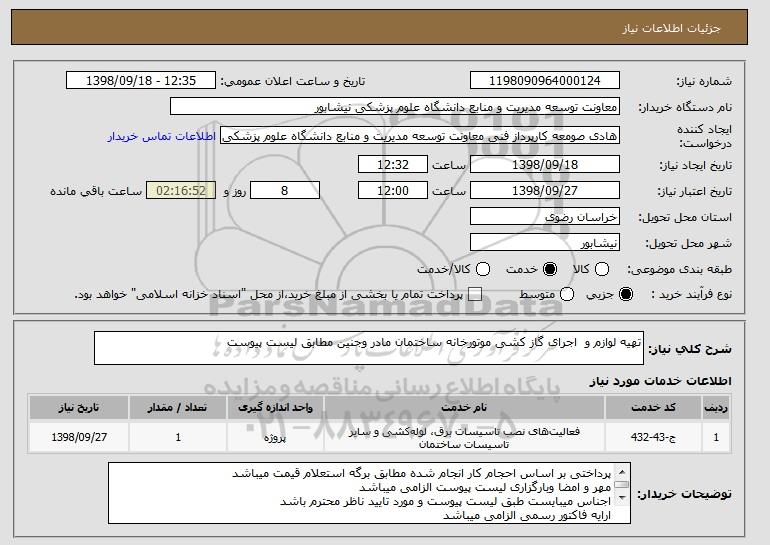The height and width of the screenshot is (545, 770).
Task: Click the scroll down arrow in buyer notes
Action: 622,498
